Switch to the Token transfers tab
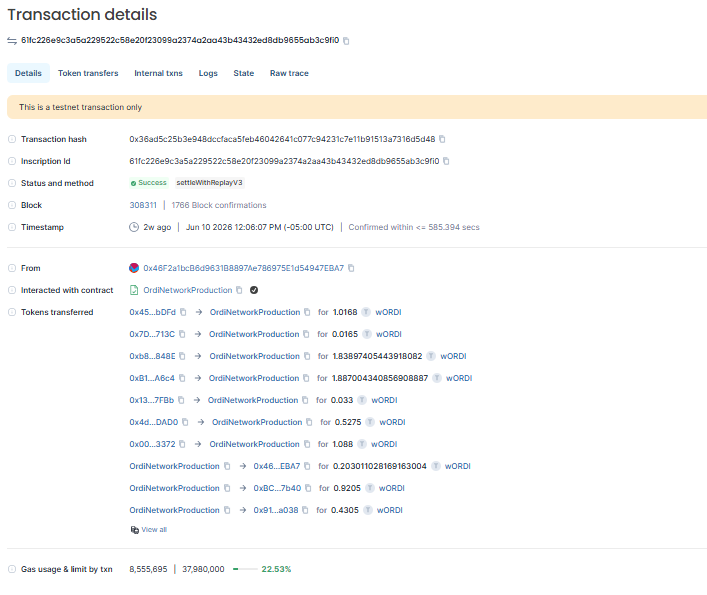This screenshot has width=707, height=595. click(x=88, y=73)
